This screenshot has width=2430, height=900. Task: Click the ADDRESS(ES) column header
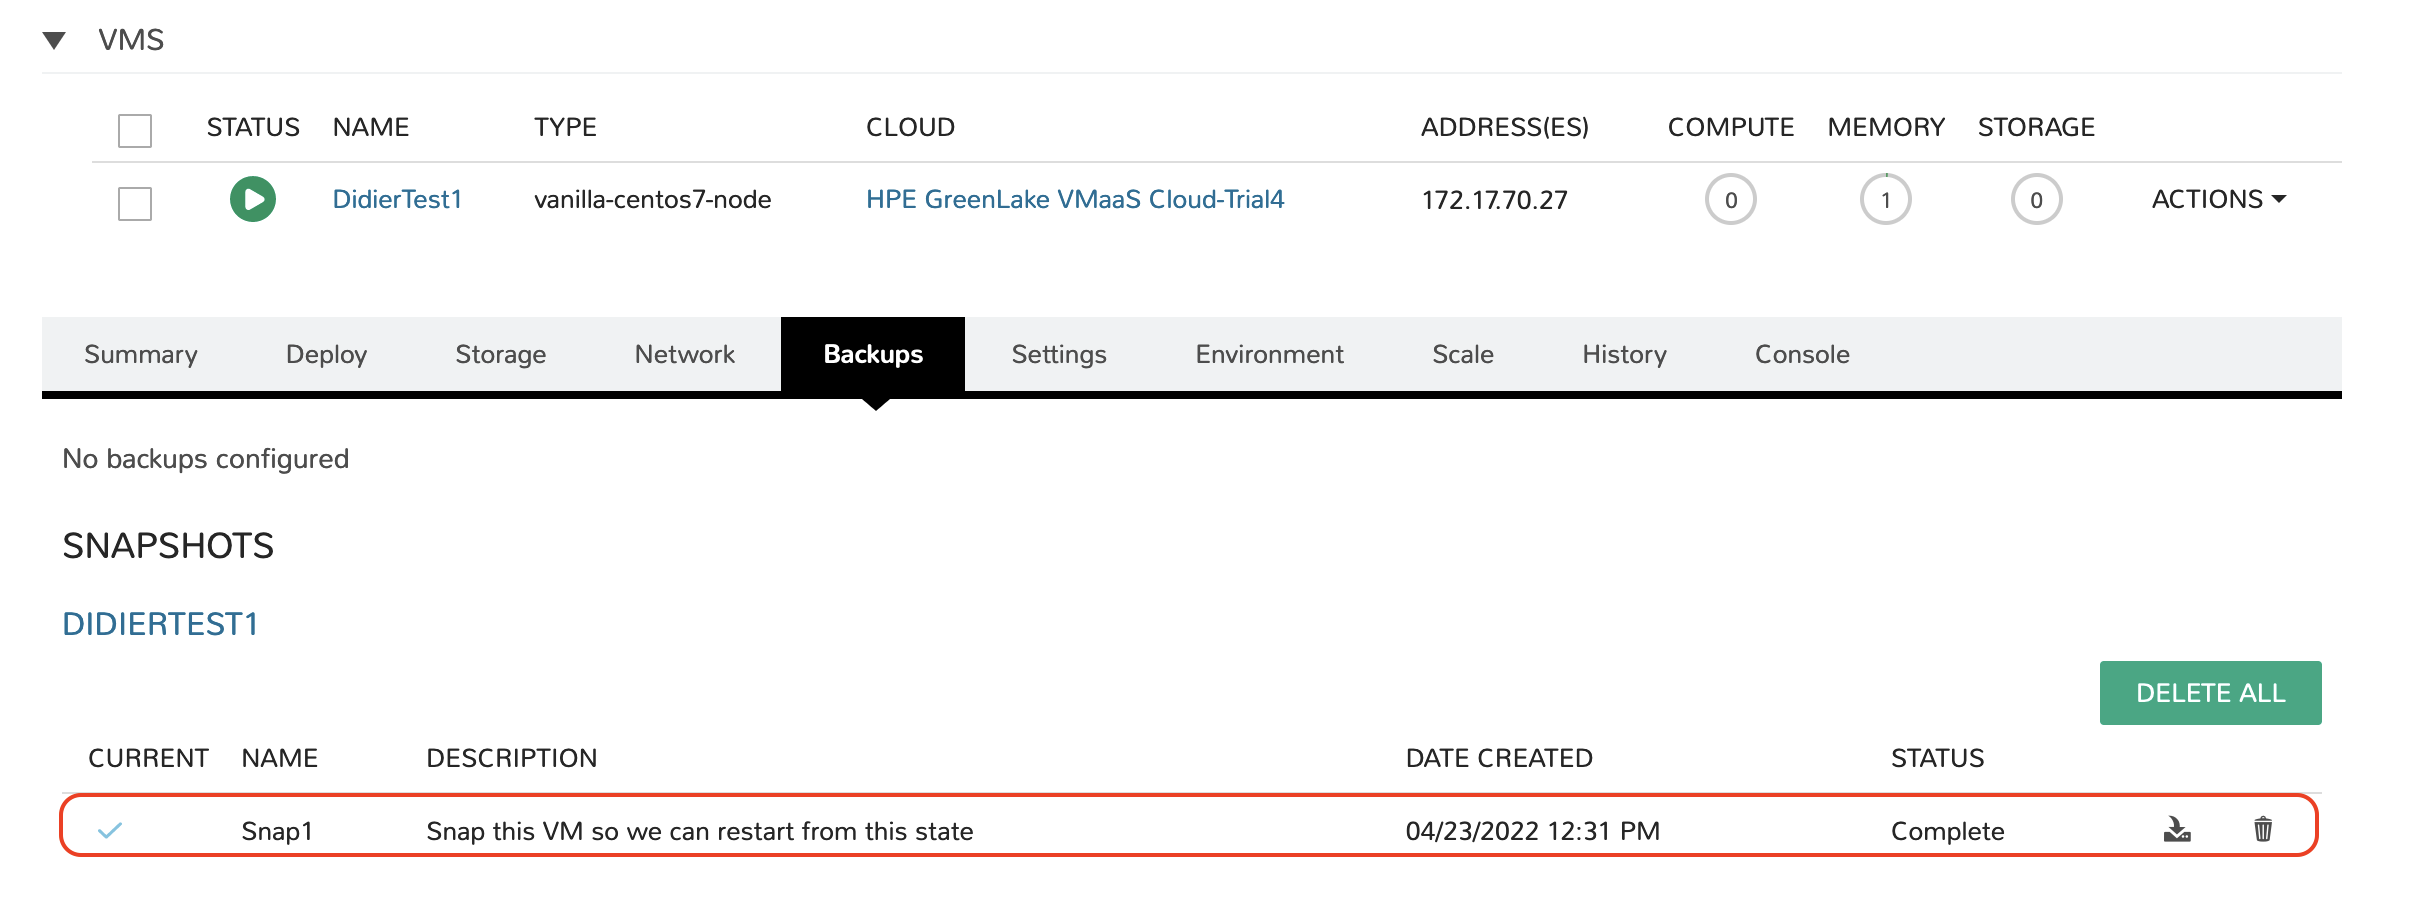tap(1505, 127)
